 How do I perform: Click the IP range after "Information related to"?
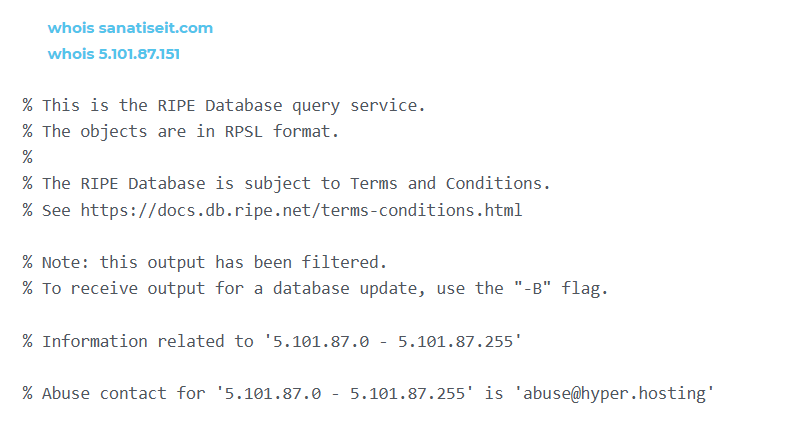392,341
